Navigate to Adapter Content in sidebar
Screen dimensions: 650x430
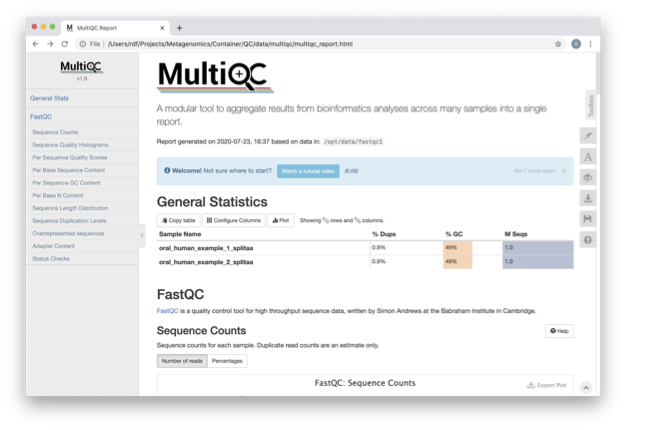(x=53, y=245)
